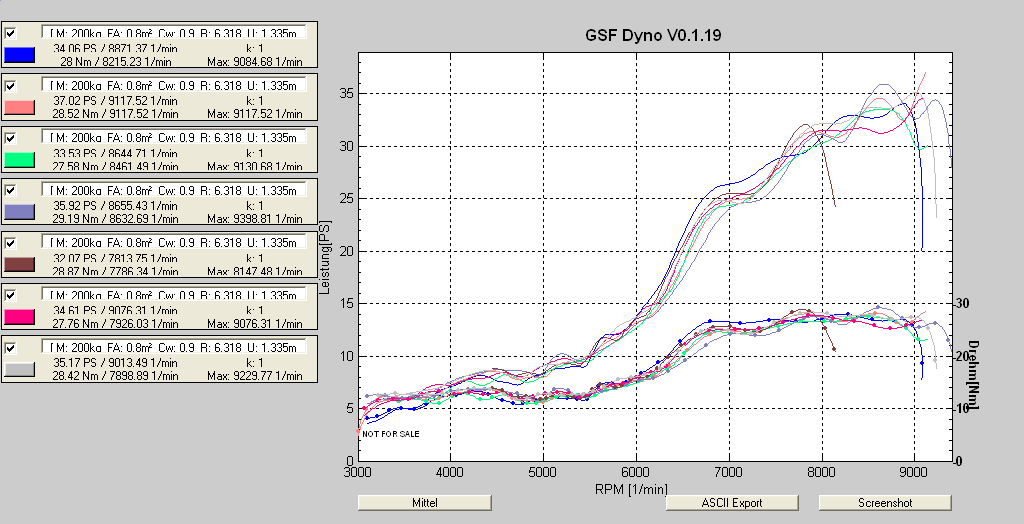1024x524 pixels.
Task: Hide the green 33.53 PS curve via checkbox
Action: 11,137
